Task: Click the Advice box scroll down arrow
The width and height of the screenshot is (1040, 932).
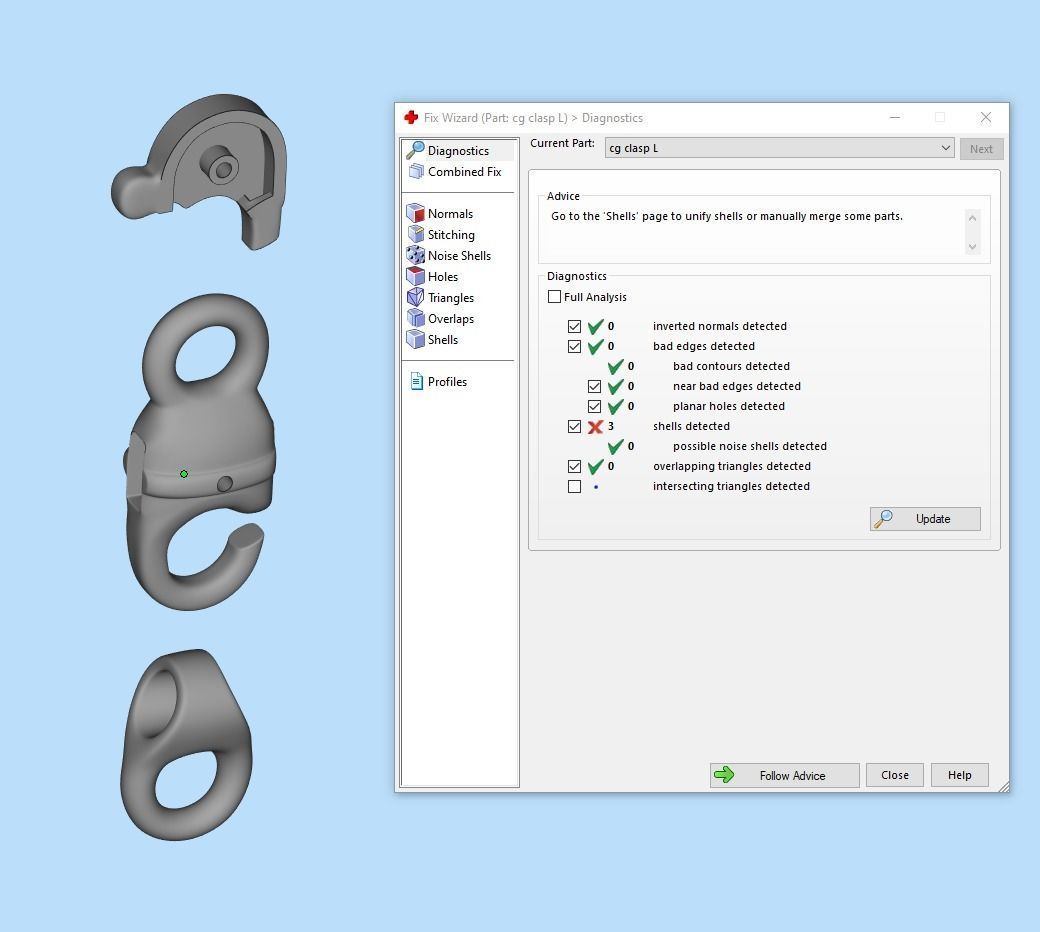Action: point(972,247)
